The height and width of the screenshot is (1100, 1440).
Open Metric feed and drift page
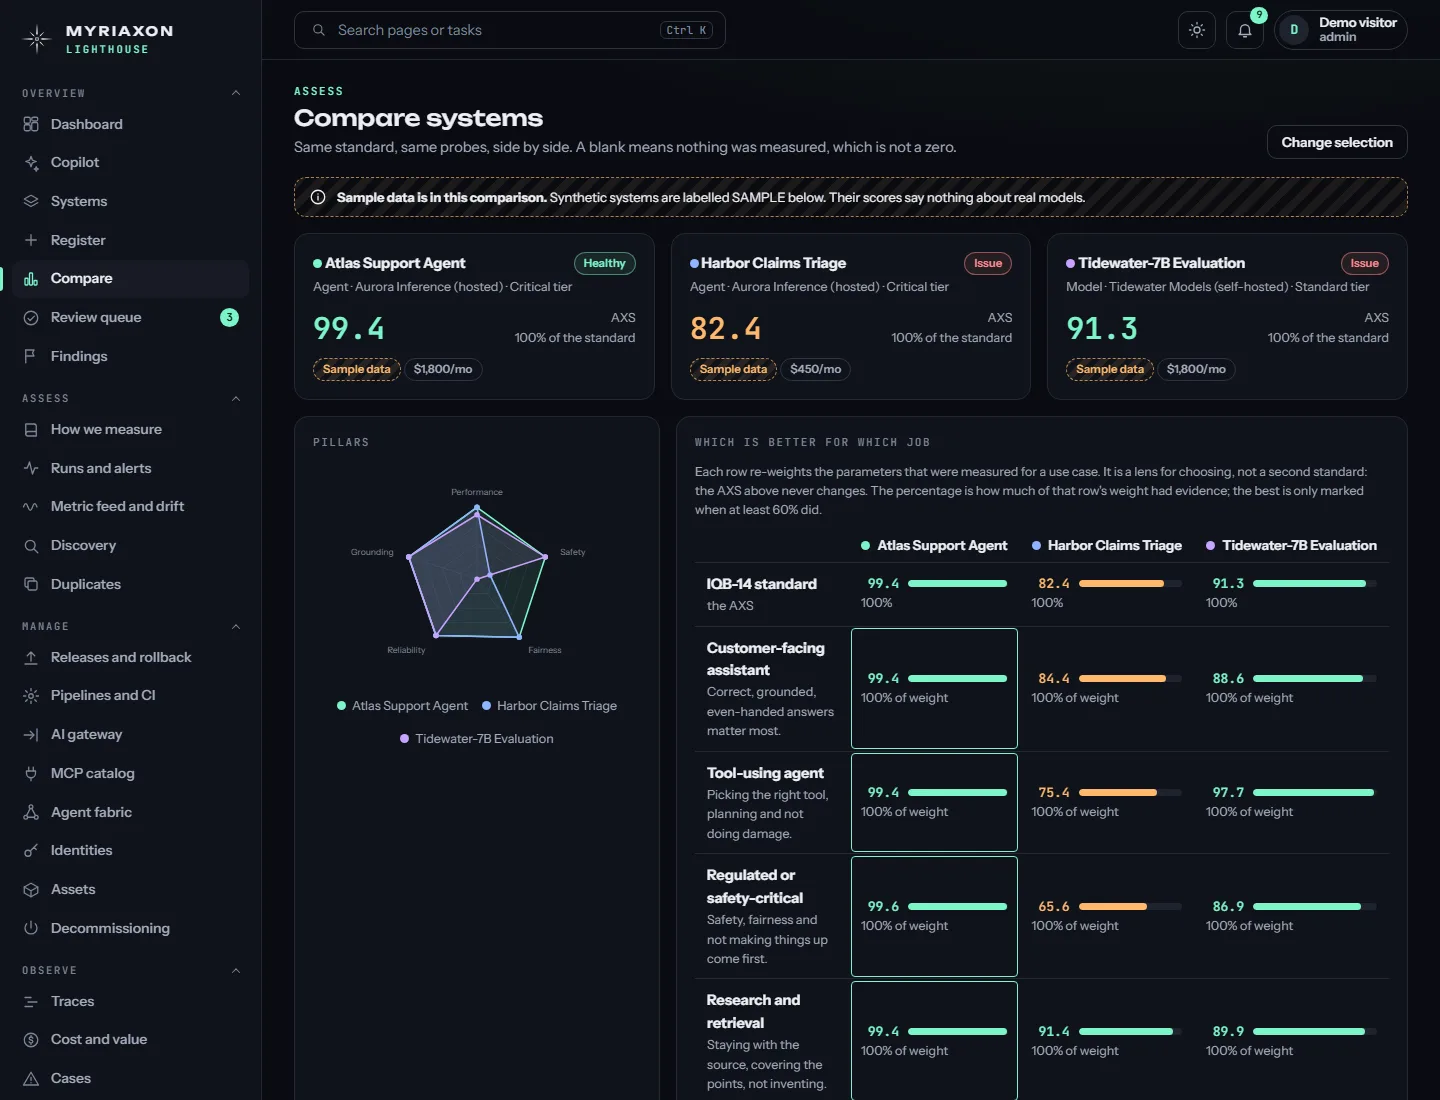(130, 507)
